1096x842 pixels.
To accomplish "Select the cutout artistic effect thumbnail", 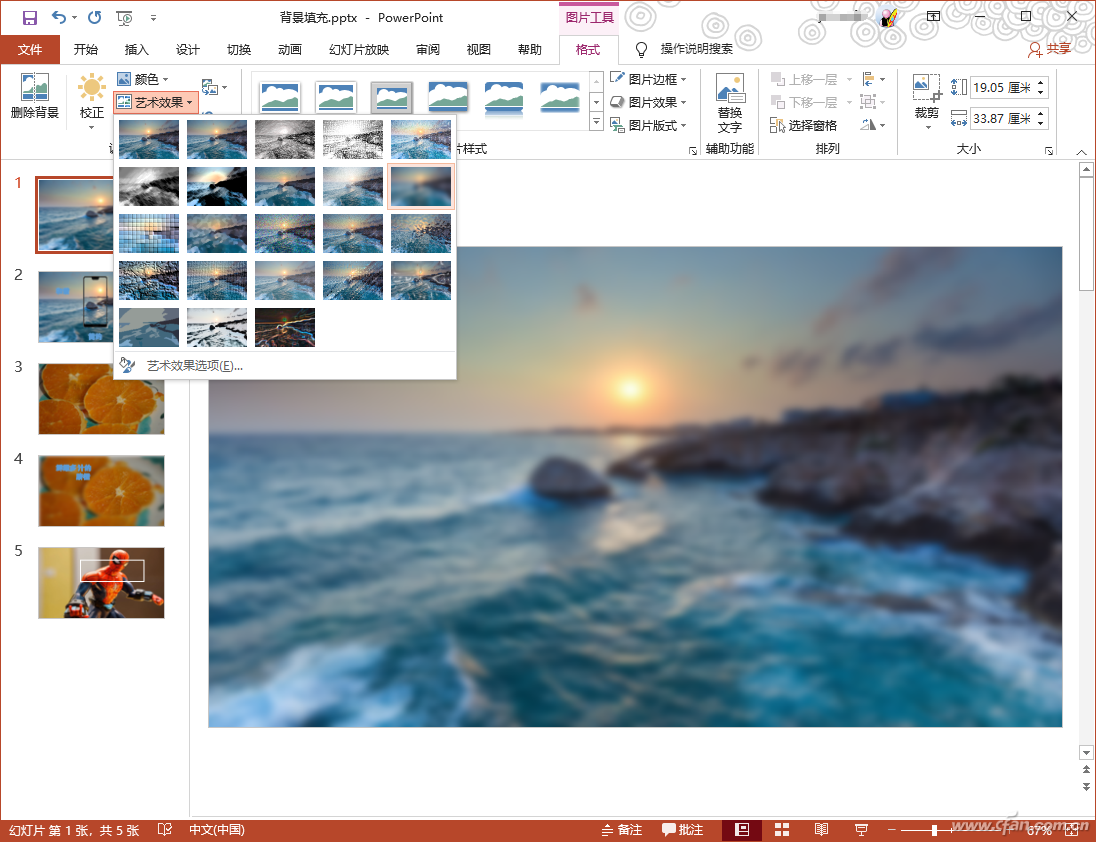I will pyautogui.click(x=149, y=327).
